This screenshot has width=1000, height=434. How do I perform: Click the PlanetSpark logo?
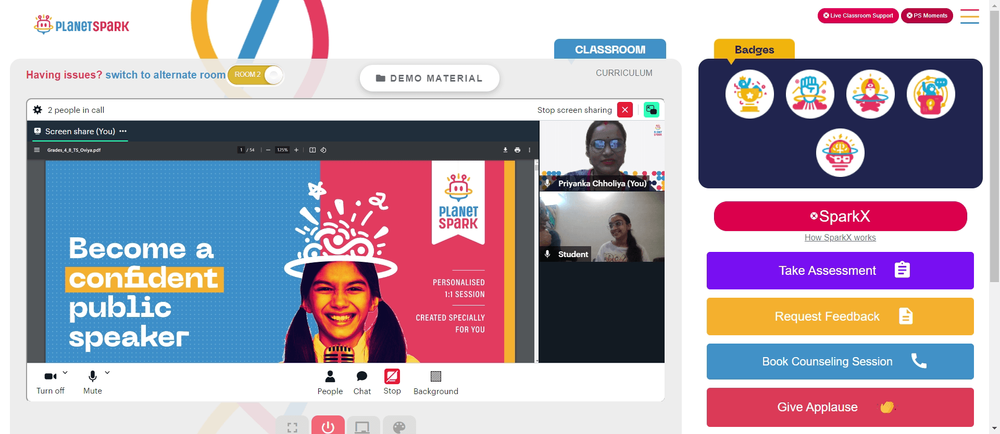[82, 25]
